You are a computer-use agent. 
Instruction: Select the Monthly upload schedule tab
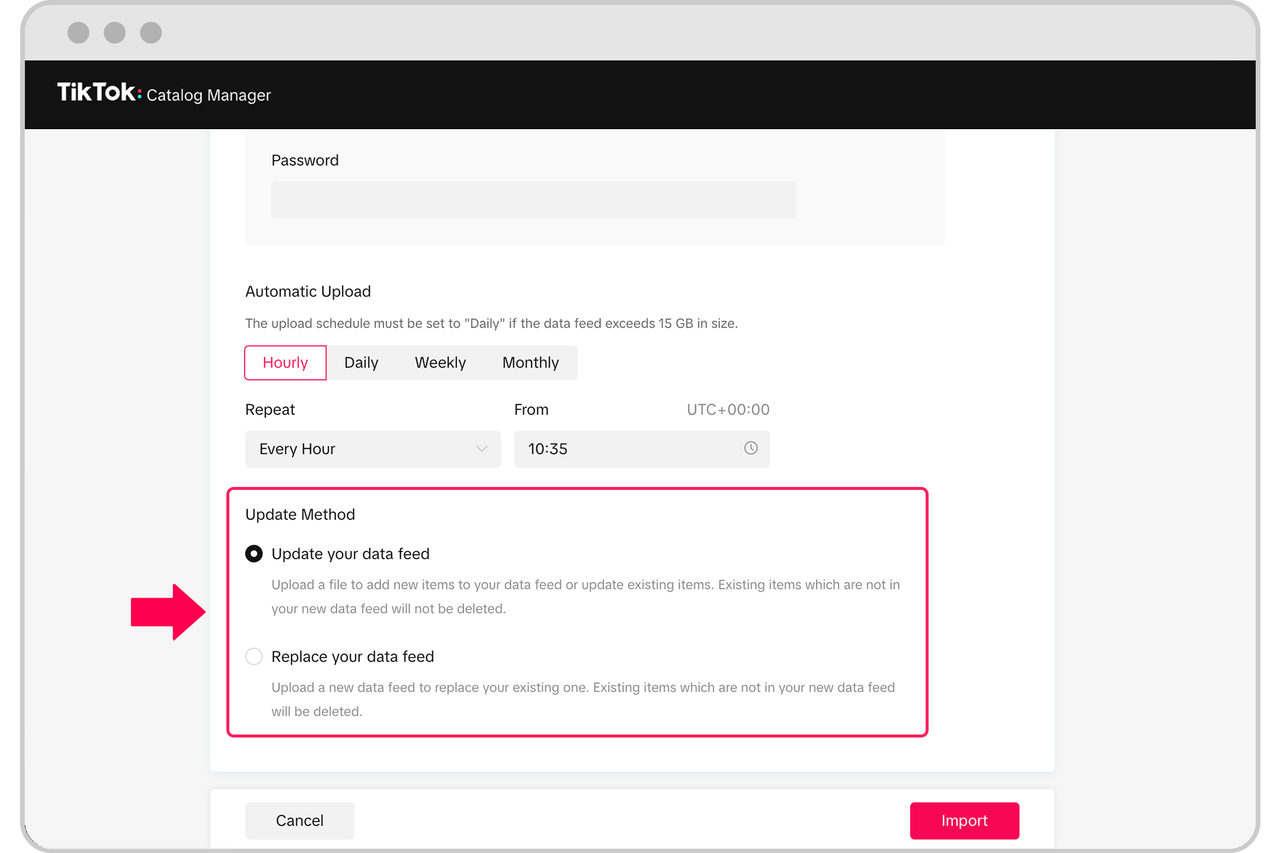(x=530, y=363)
